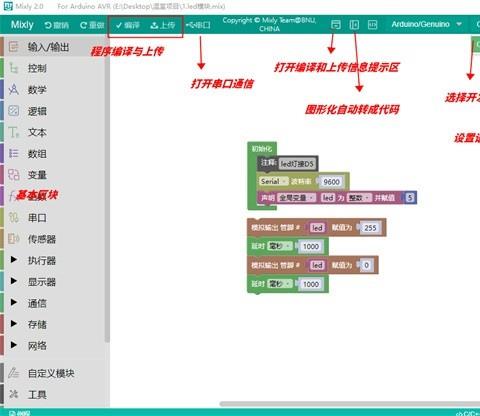Click the led variable name in declaration block
Viewport: 480px width, 416px height.
[328, 198]
